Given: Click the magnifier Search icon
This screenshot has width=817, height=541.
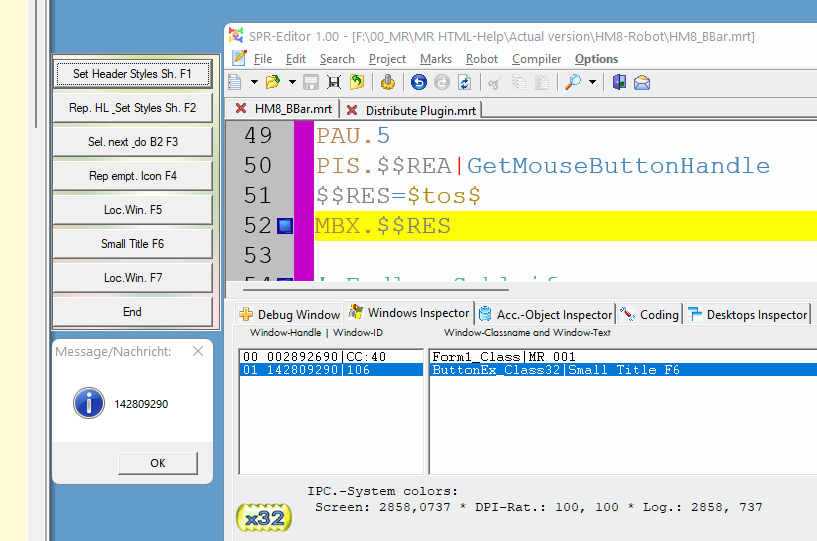Looking at the screenshot, I should click(573, 82).
